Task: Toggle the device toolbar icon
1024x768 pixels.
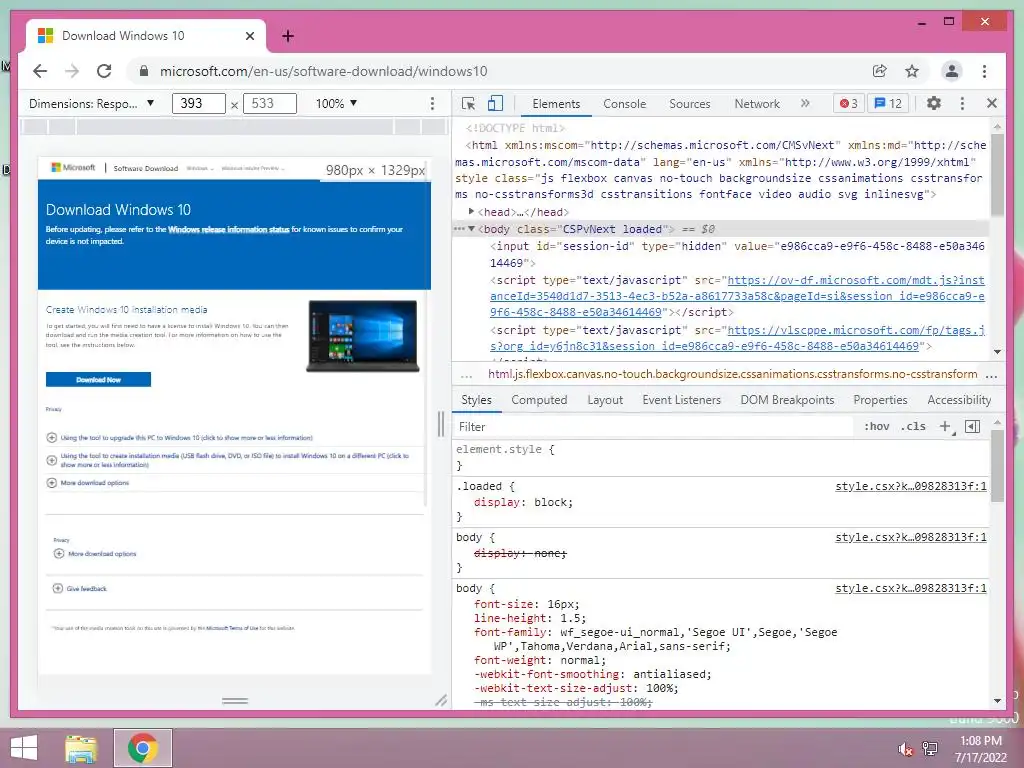Action: click(495, 103)
